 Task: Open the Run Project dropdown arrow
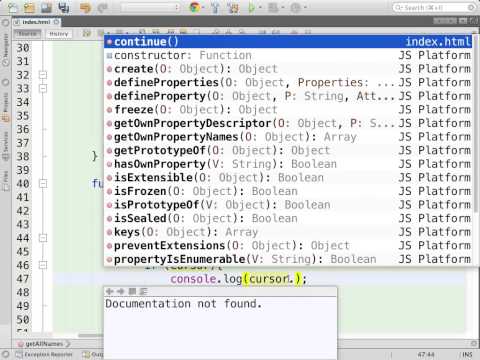(x=260, y=7)
